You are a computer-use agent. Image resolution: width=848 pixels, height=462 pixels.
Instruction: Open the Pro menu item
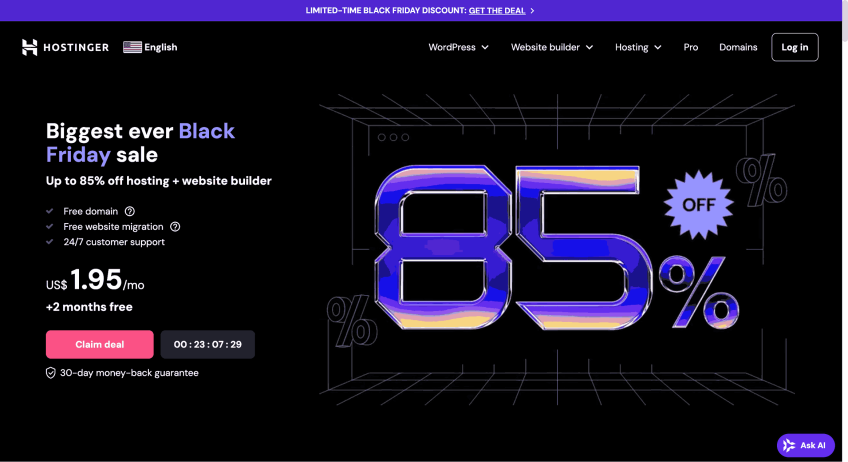click(691, 47)
